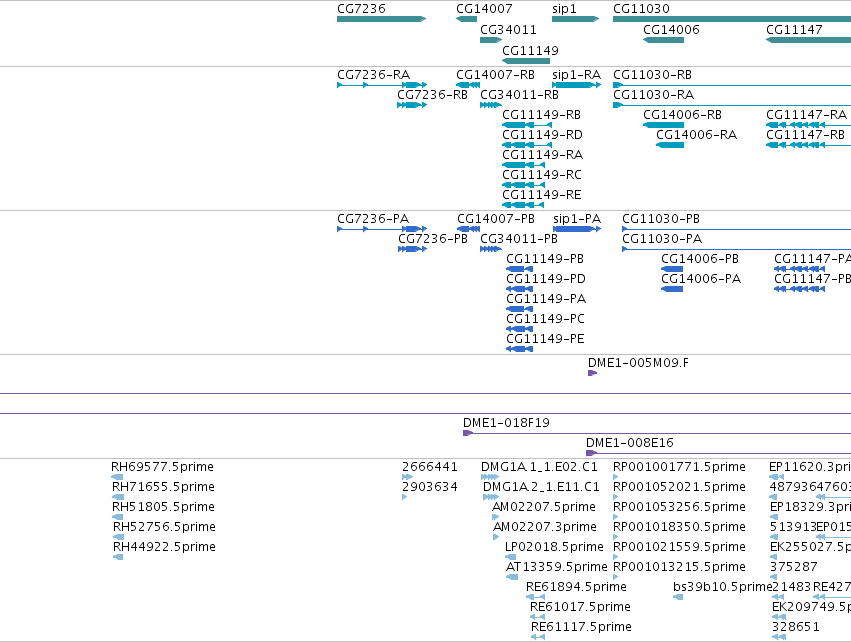The width and height of the screenshot is (851, 642).
Task: Open transcript CG7236-RB
Action: tap(432, 95)
